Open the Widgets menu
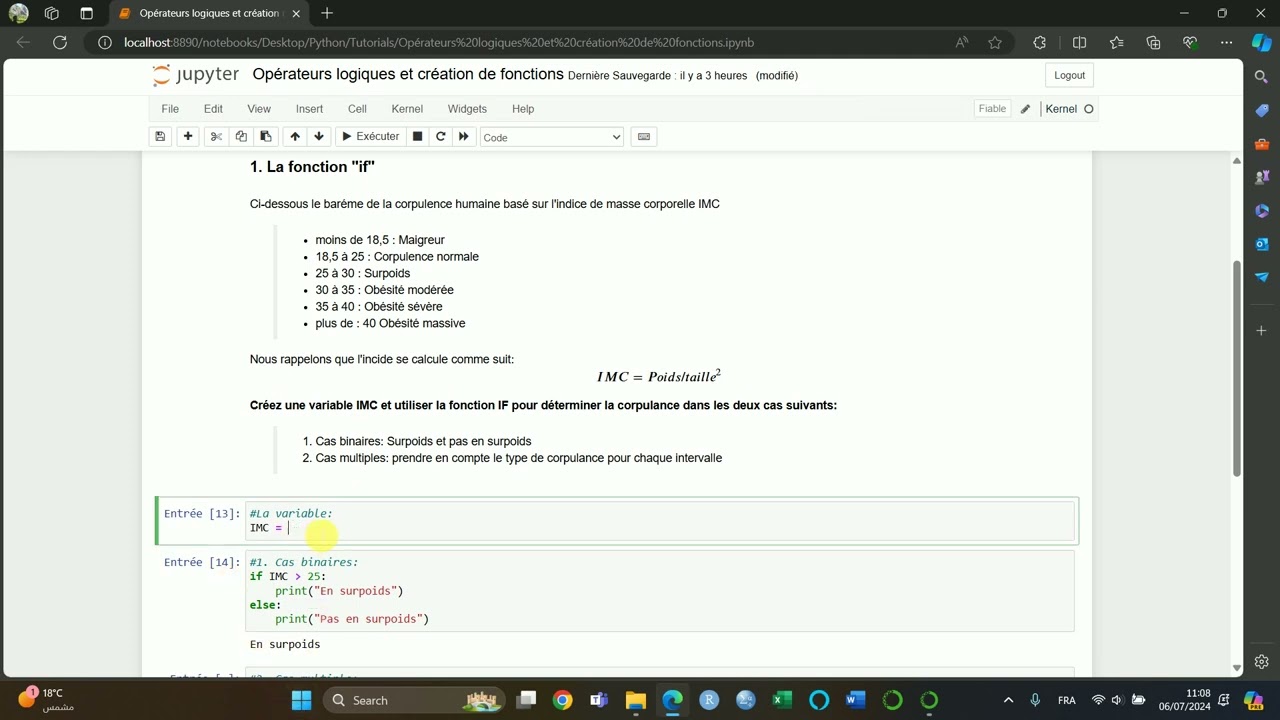1280x720 pixels. (467, 109)
